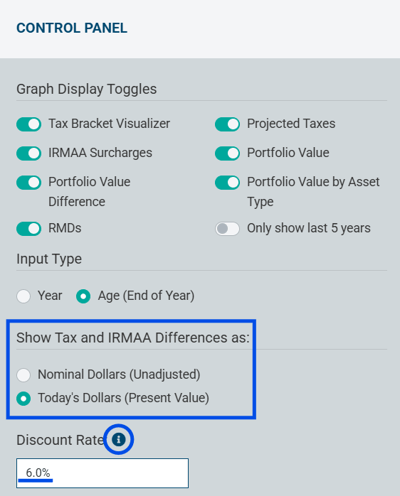Image resolution: width=400 pixels, height=496 pixels.
Task: Click the Discount Rate input field
Action: tap(102, 473)
